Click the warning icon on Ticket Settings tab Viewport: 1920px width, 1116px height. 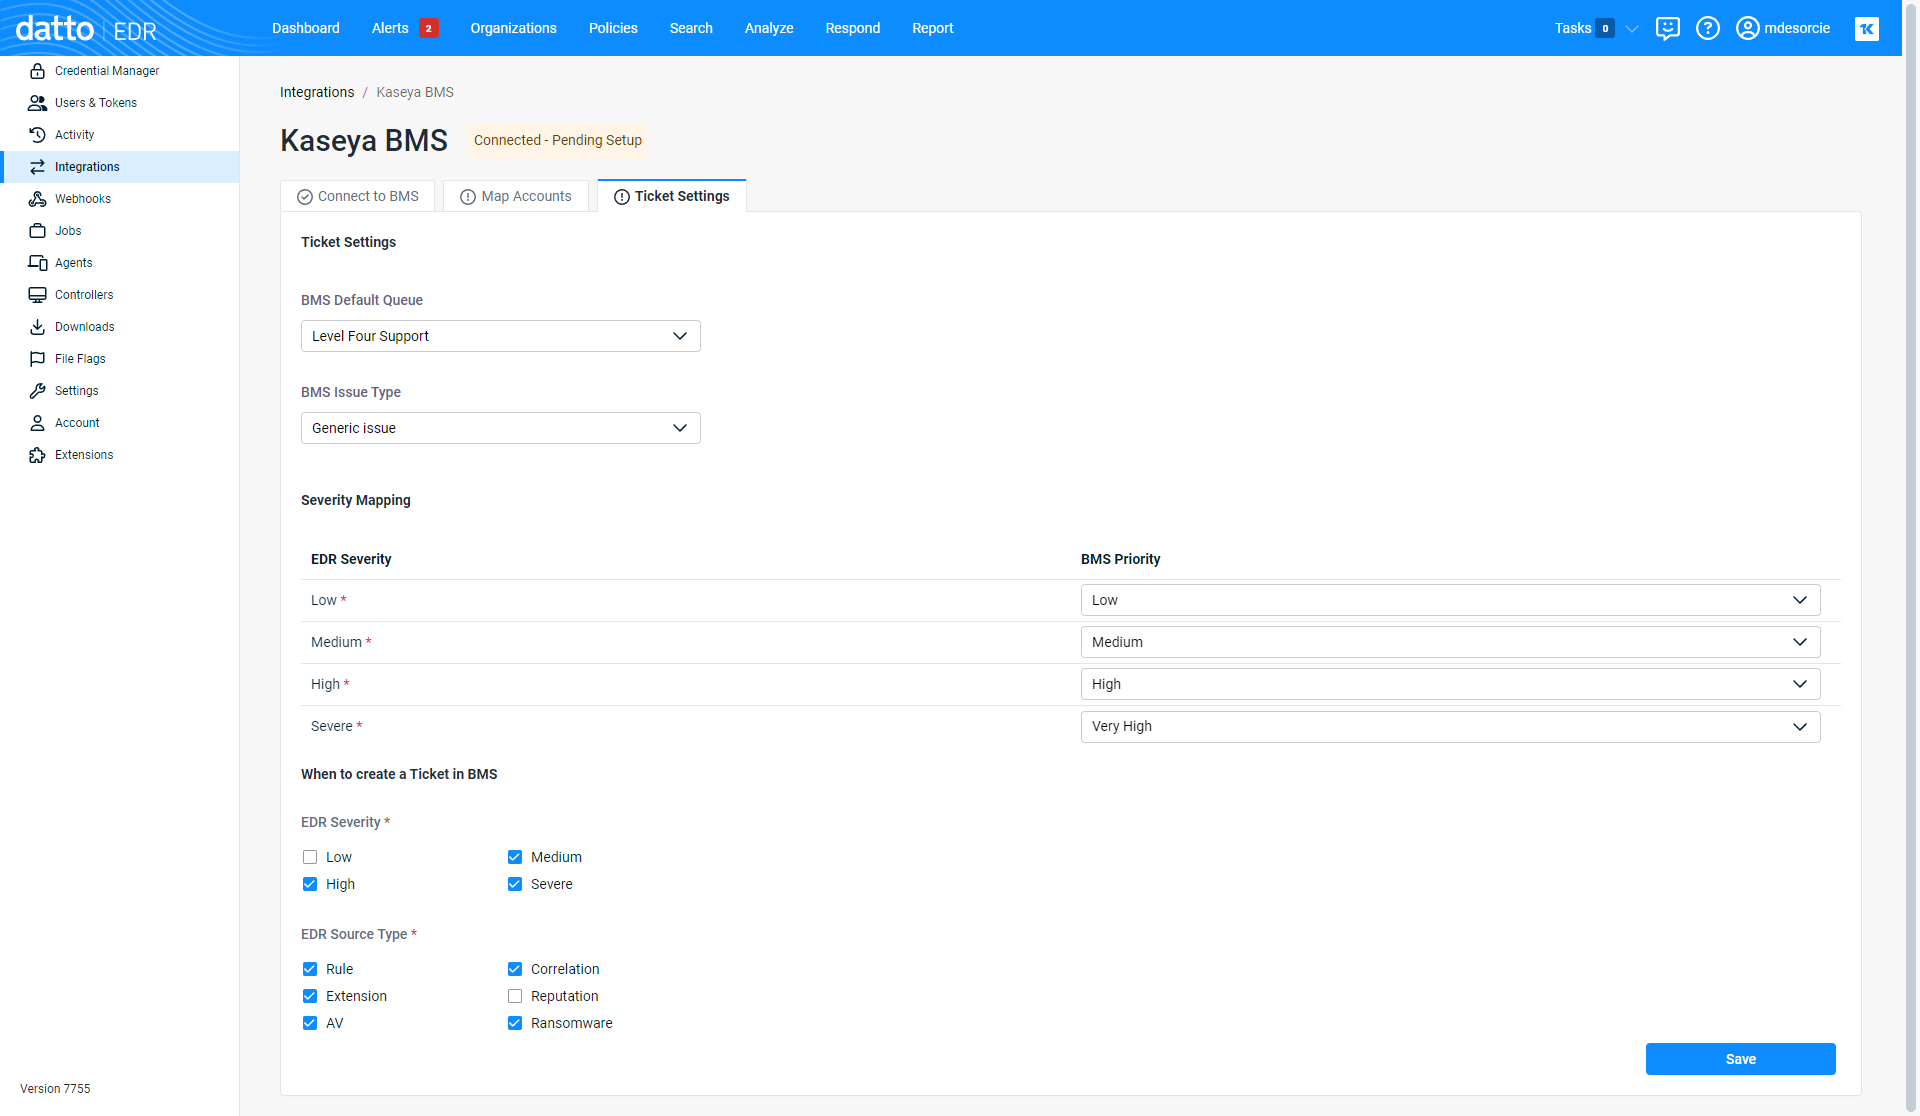click(622, 197)
